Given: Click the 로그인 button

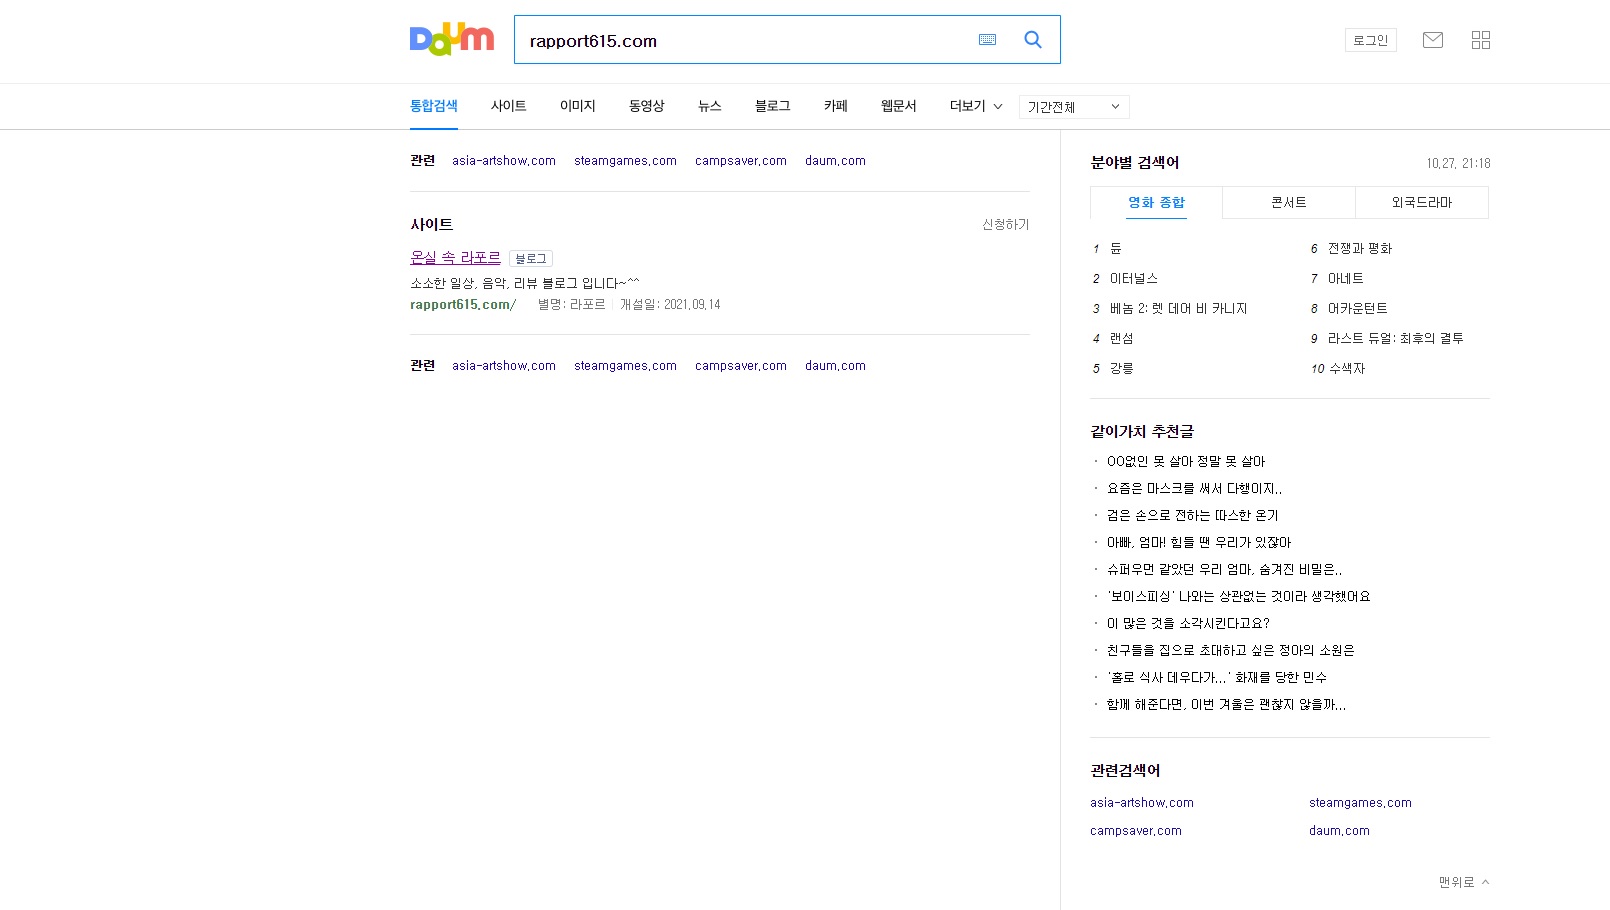Looking at the screenshot, I should click(1370, 40).
